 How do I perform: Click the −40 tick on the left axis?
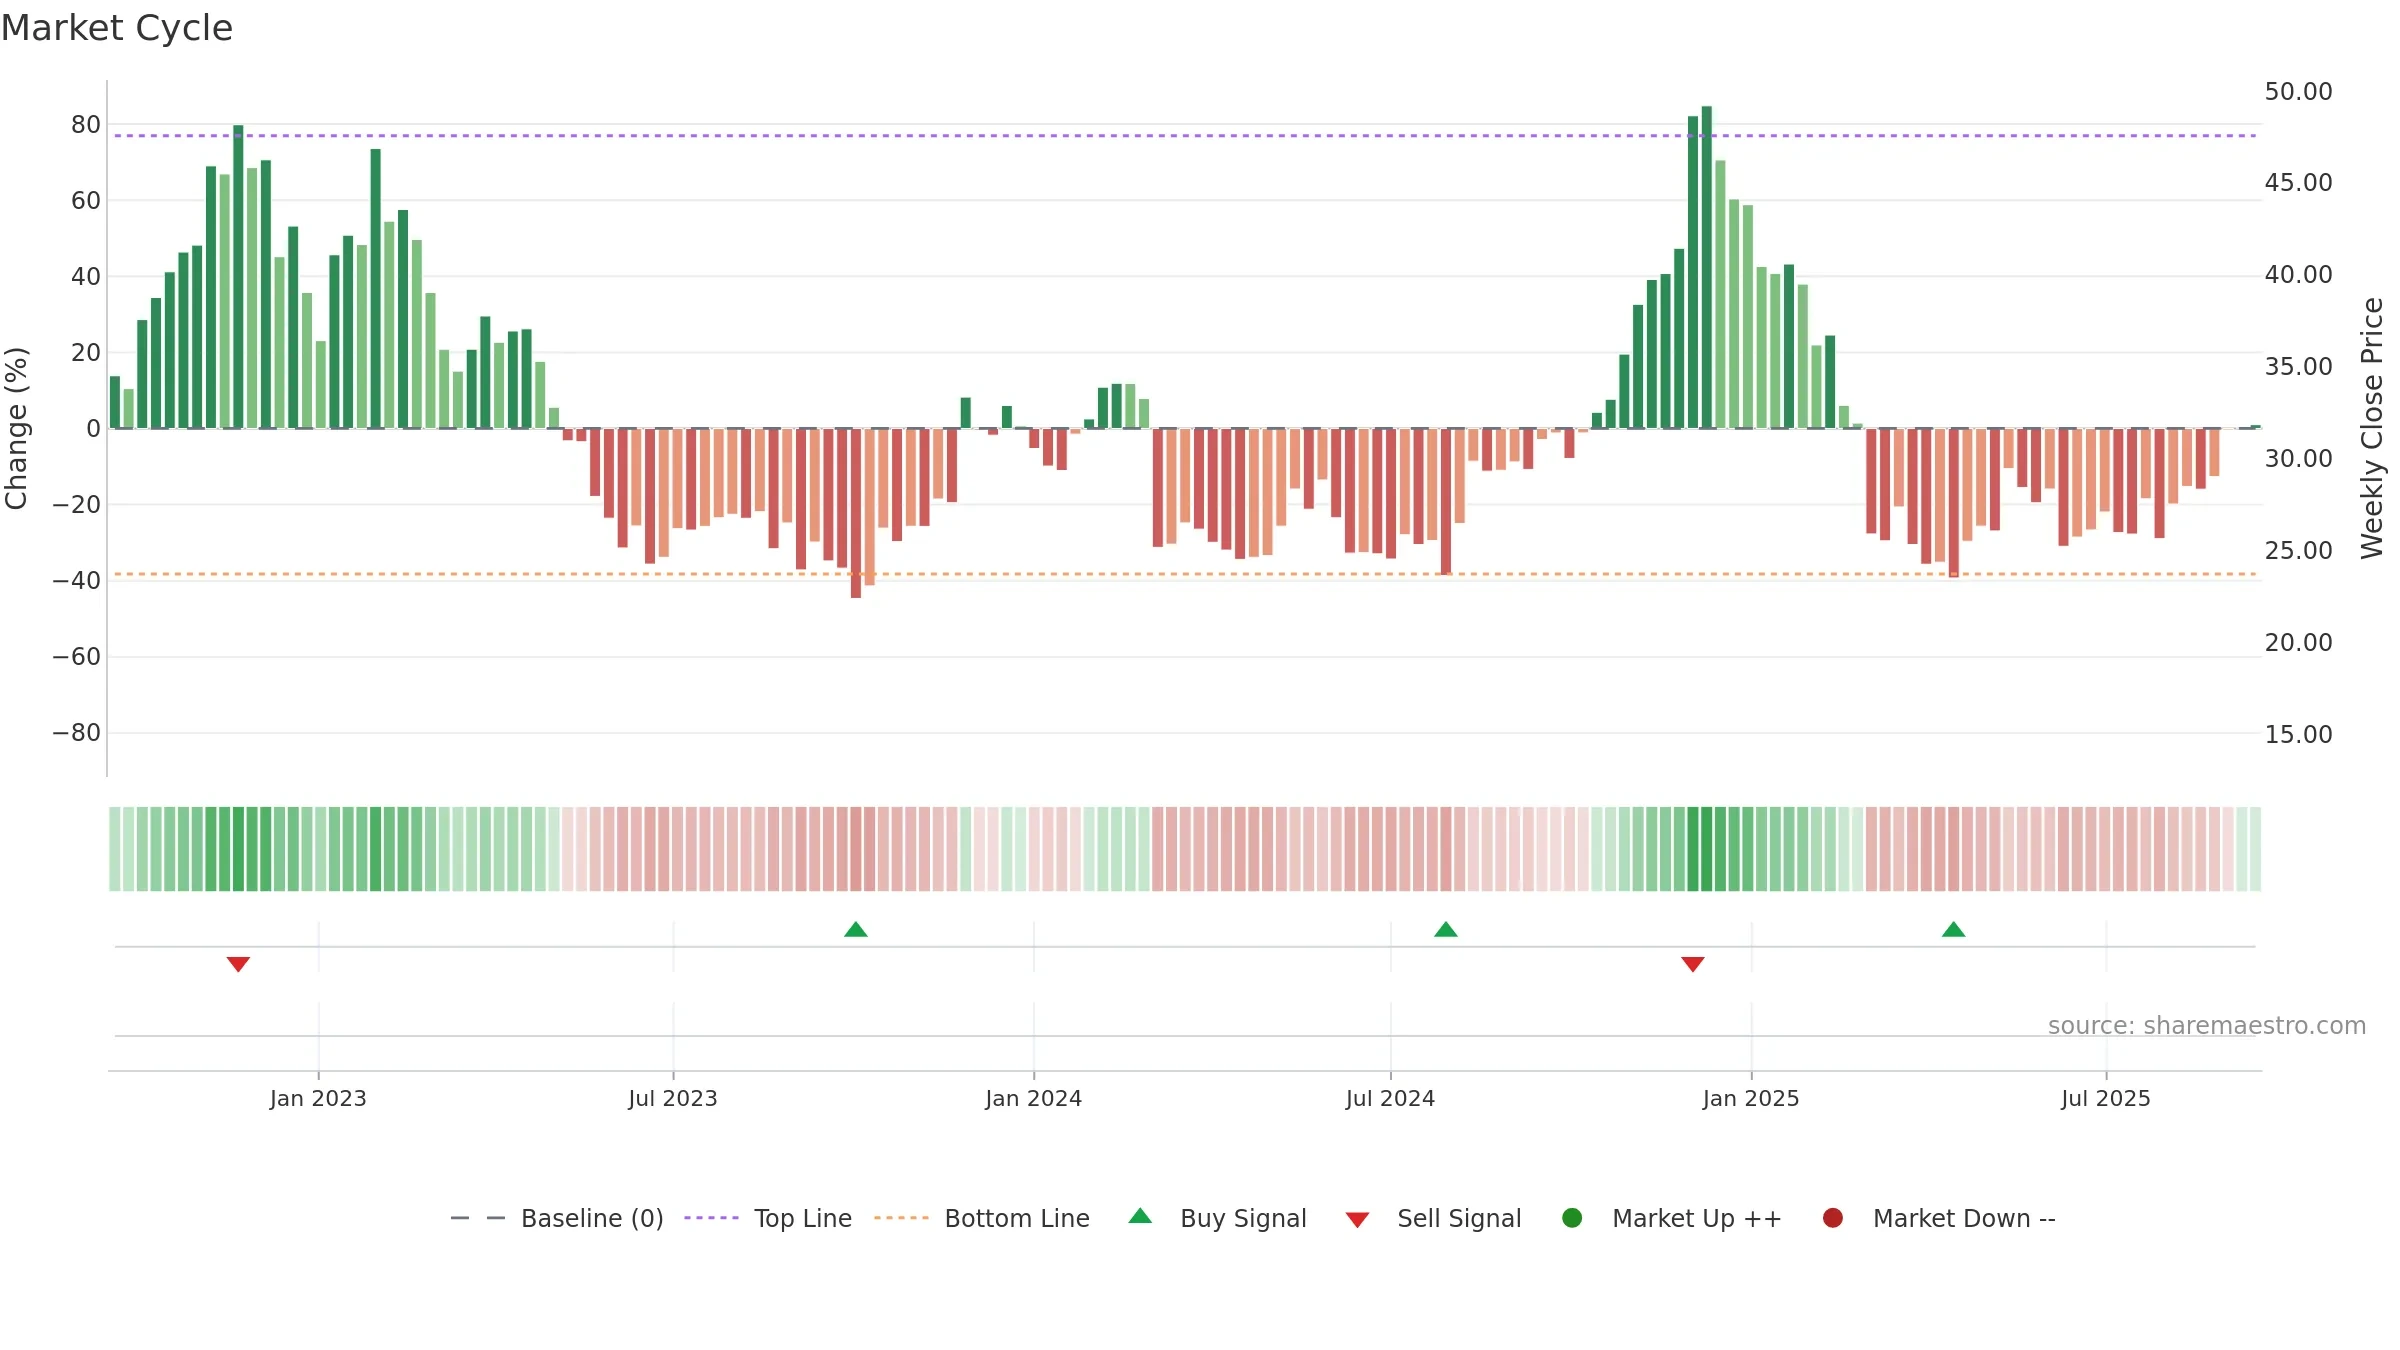click(77, 581)
